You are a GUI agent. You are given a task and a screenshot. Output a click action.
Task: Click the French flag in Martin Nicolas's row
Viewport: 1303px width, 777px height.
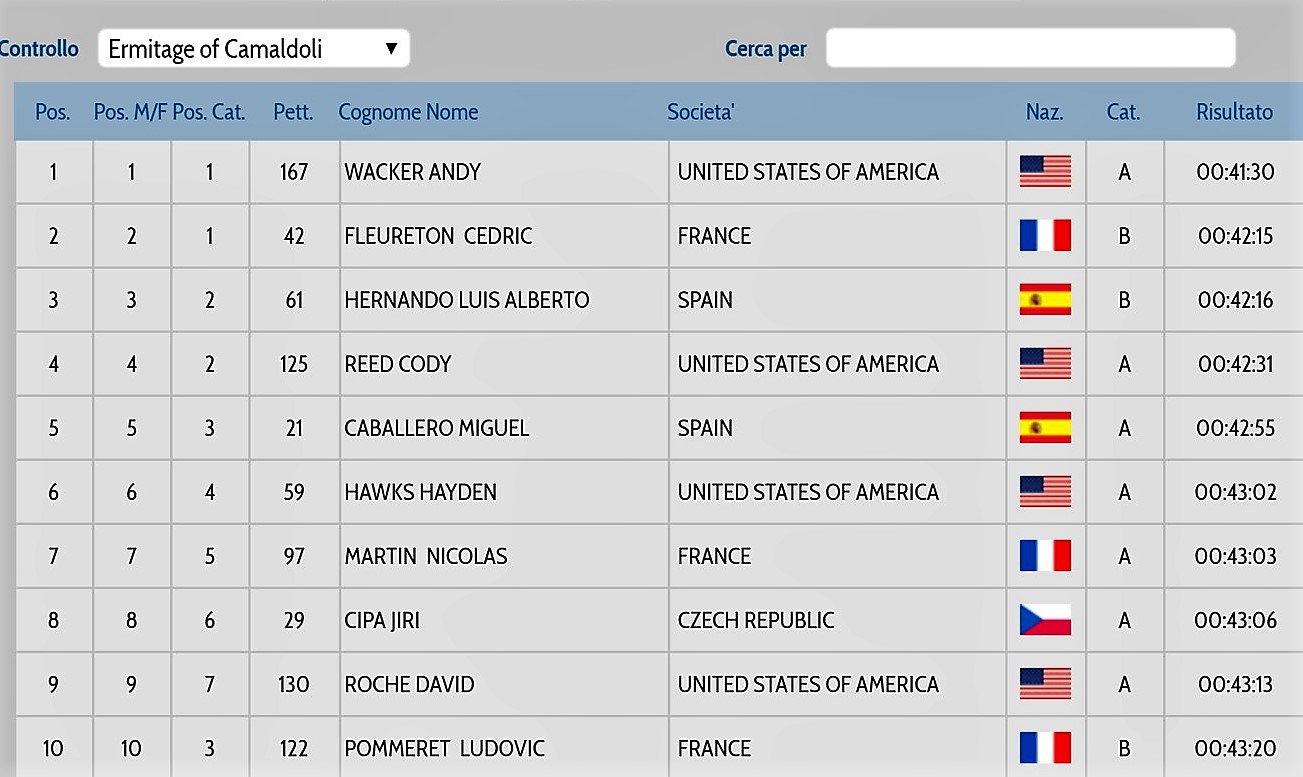coord(1045,556)
